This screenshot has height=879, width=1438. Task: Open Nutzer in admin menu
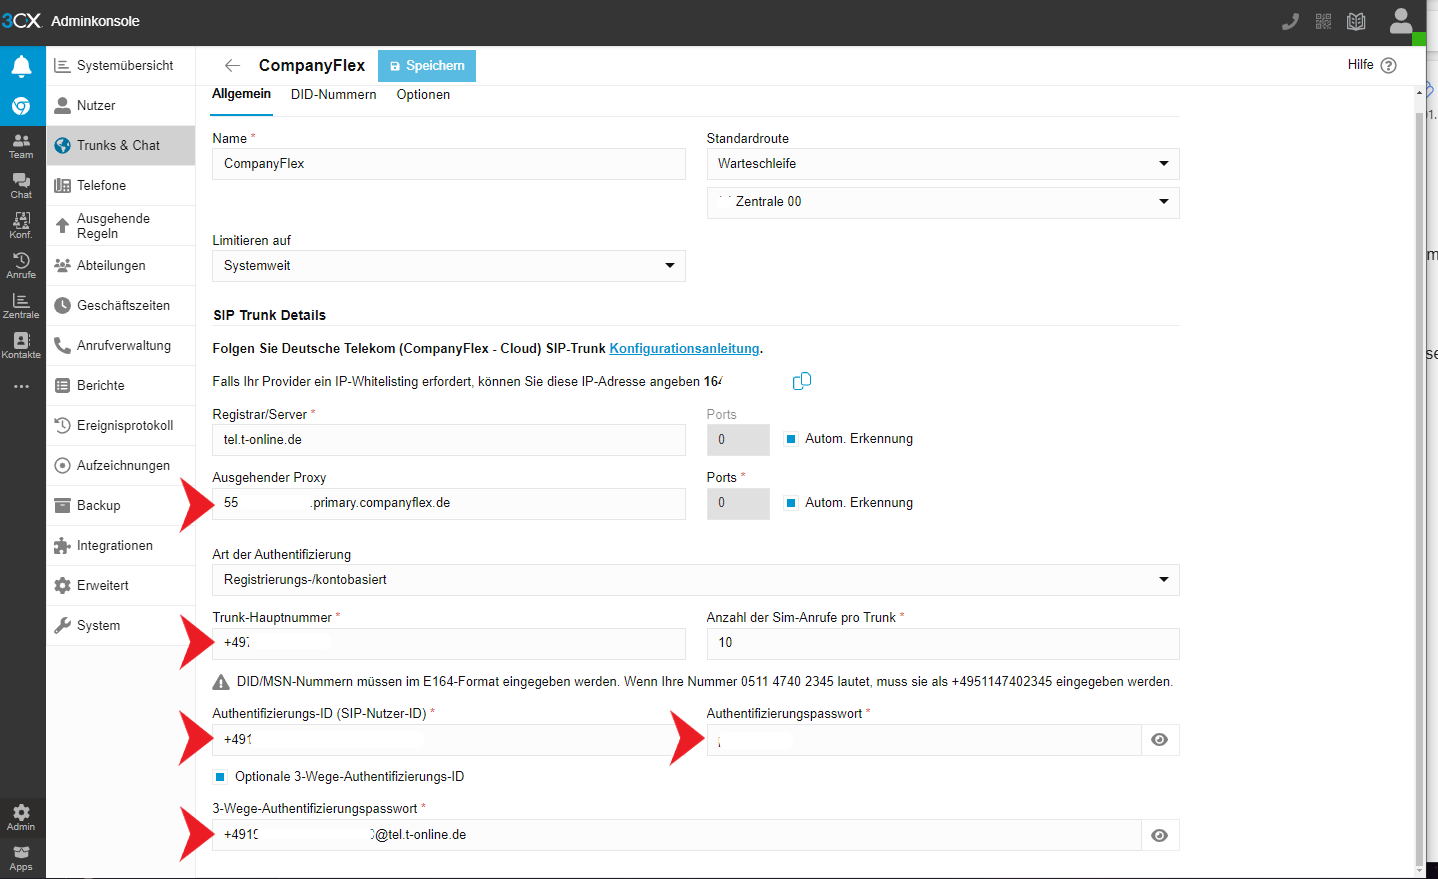click(121, 106)
